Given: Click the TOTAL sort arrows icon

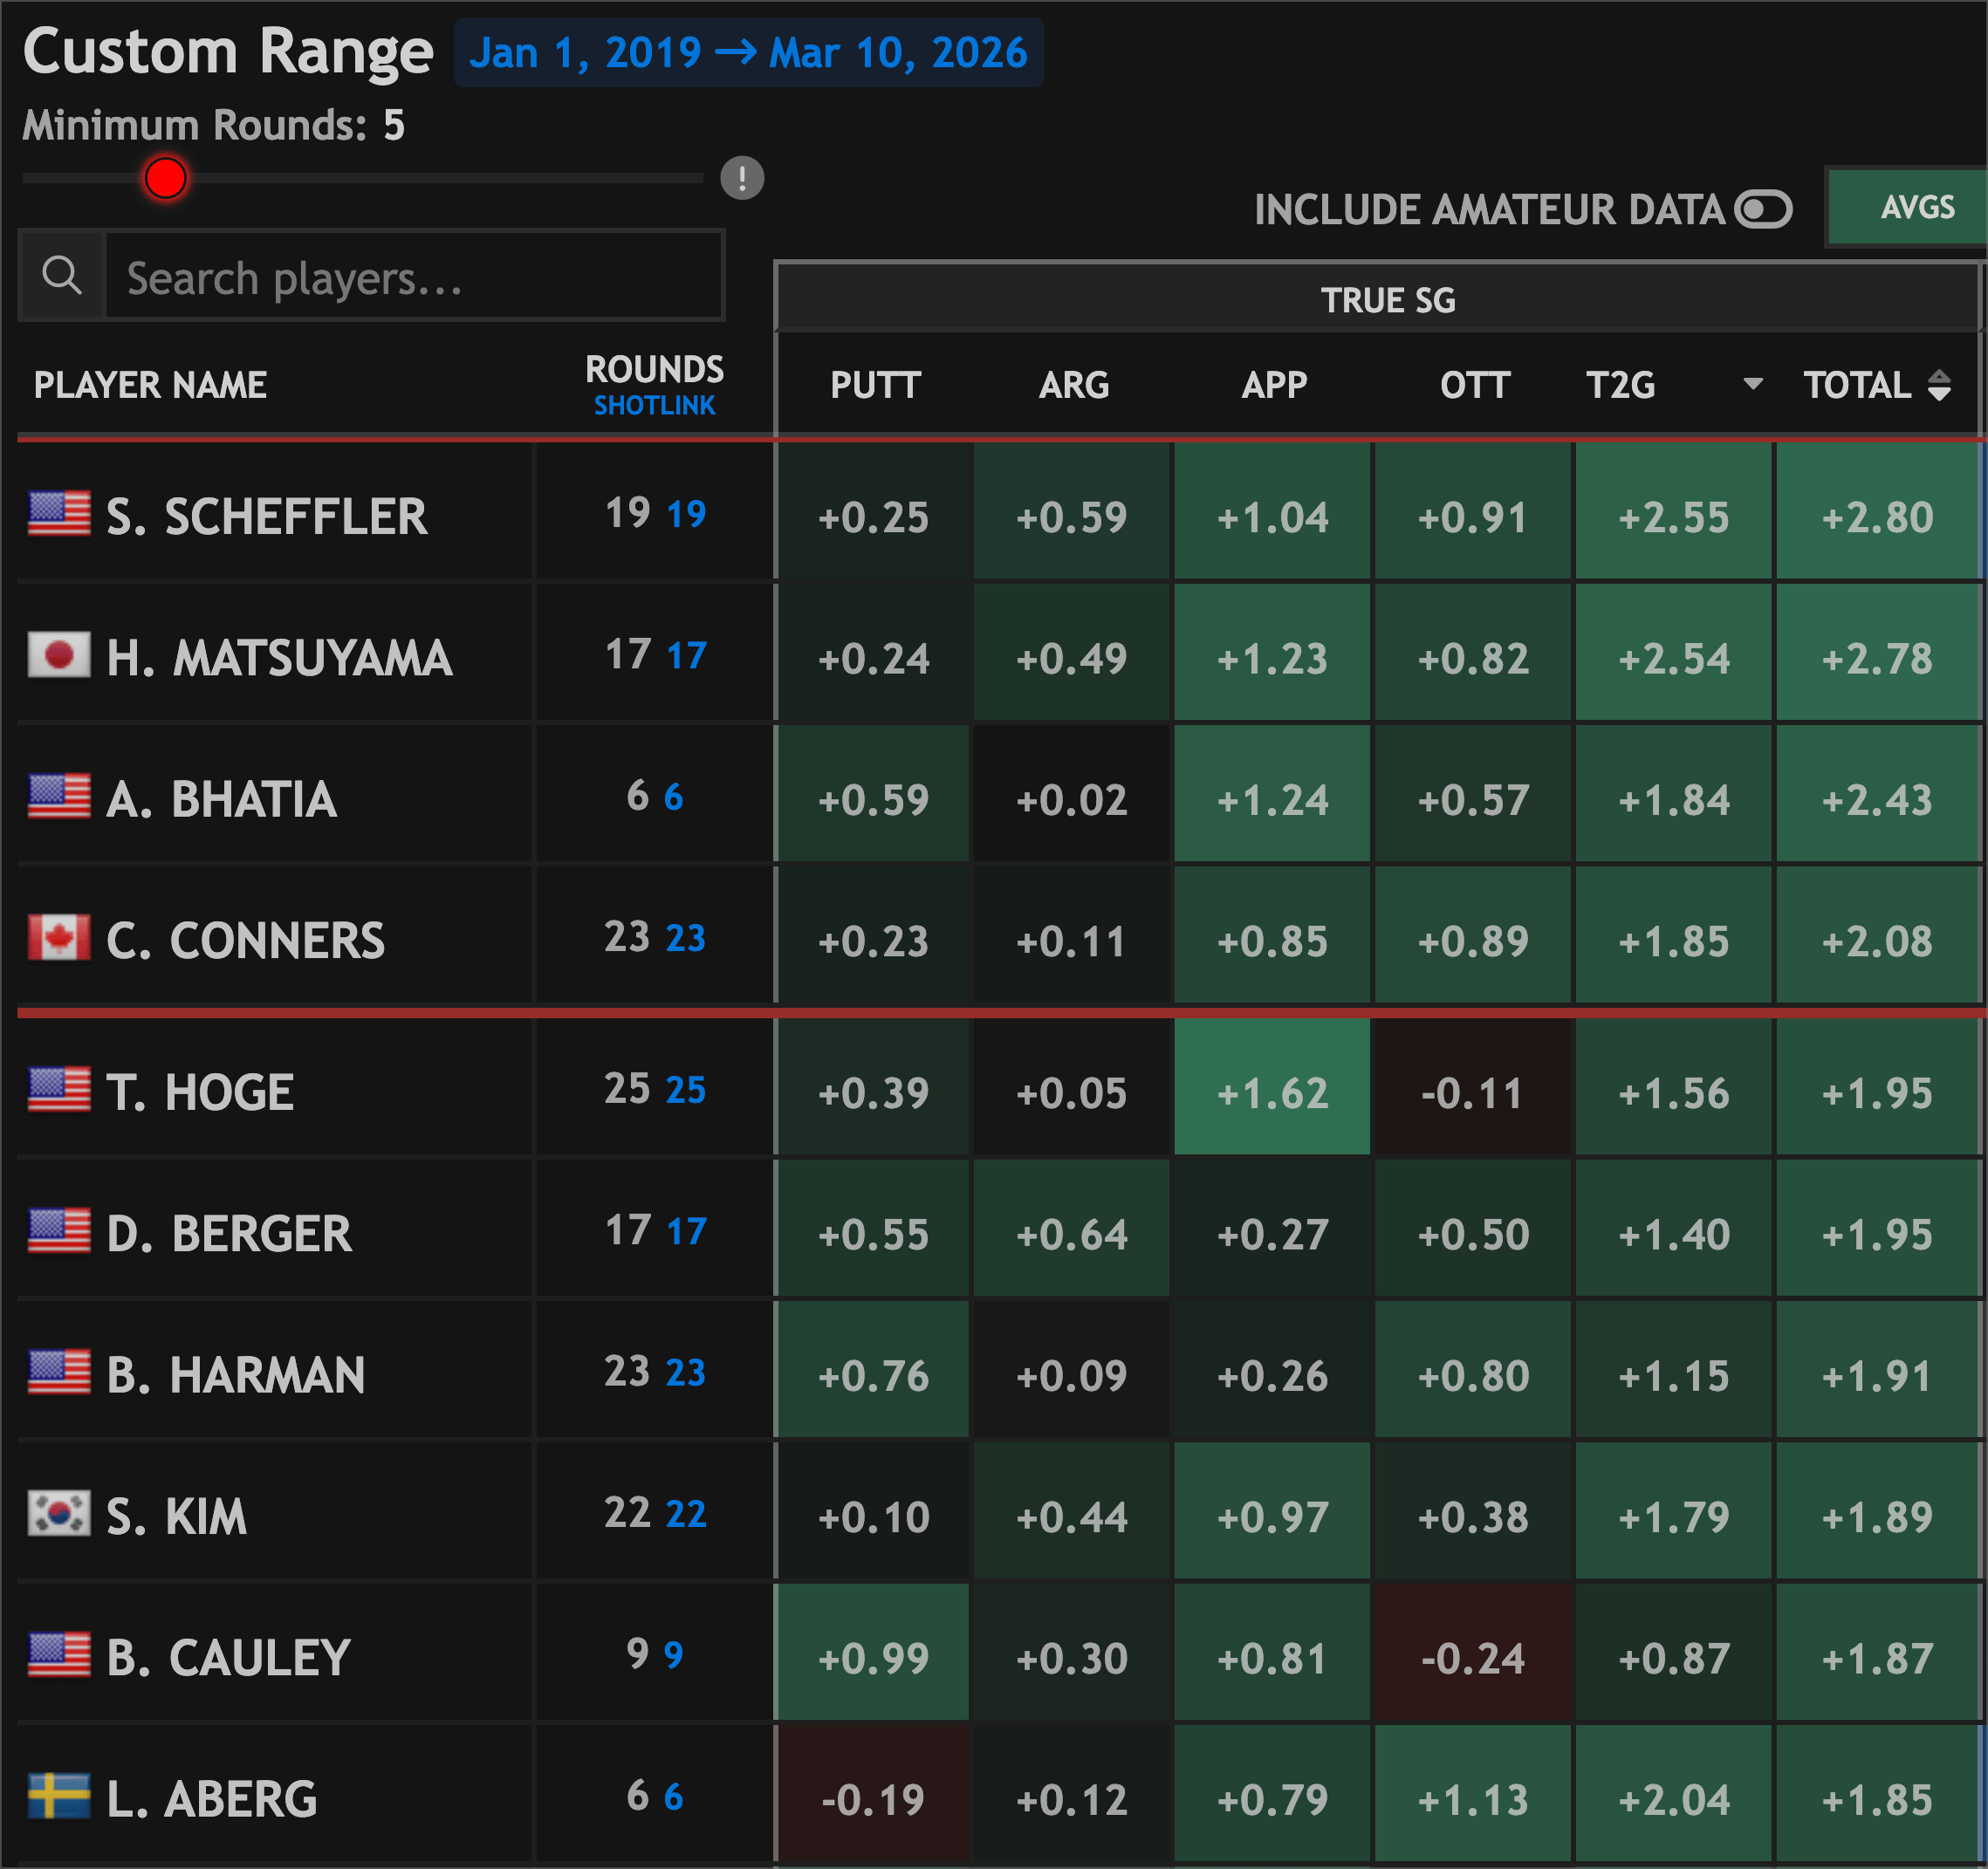Looking at the screenshot, I should pyautogui.click(x=1939, y=385).
